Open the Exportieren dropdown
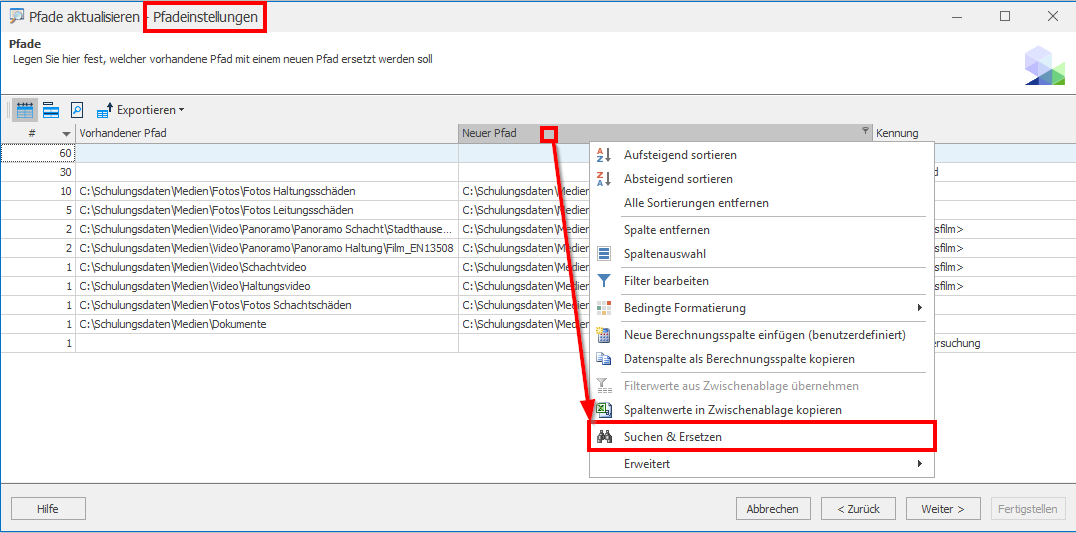Viewport: 1076px width, 533px height. (x=141, y=110)
